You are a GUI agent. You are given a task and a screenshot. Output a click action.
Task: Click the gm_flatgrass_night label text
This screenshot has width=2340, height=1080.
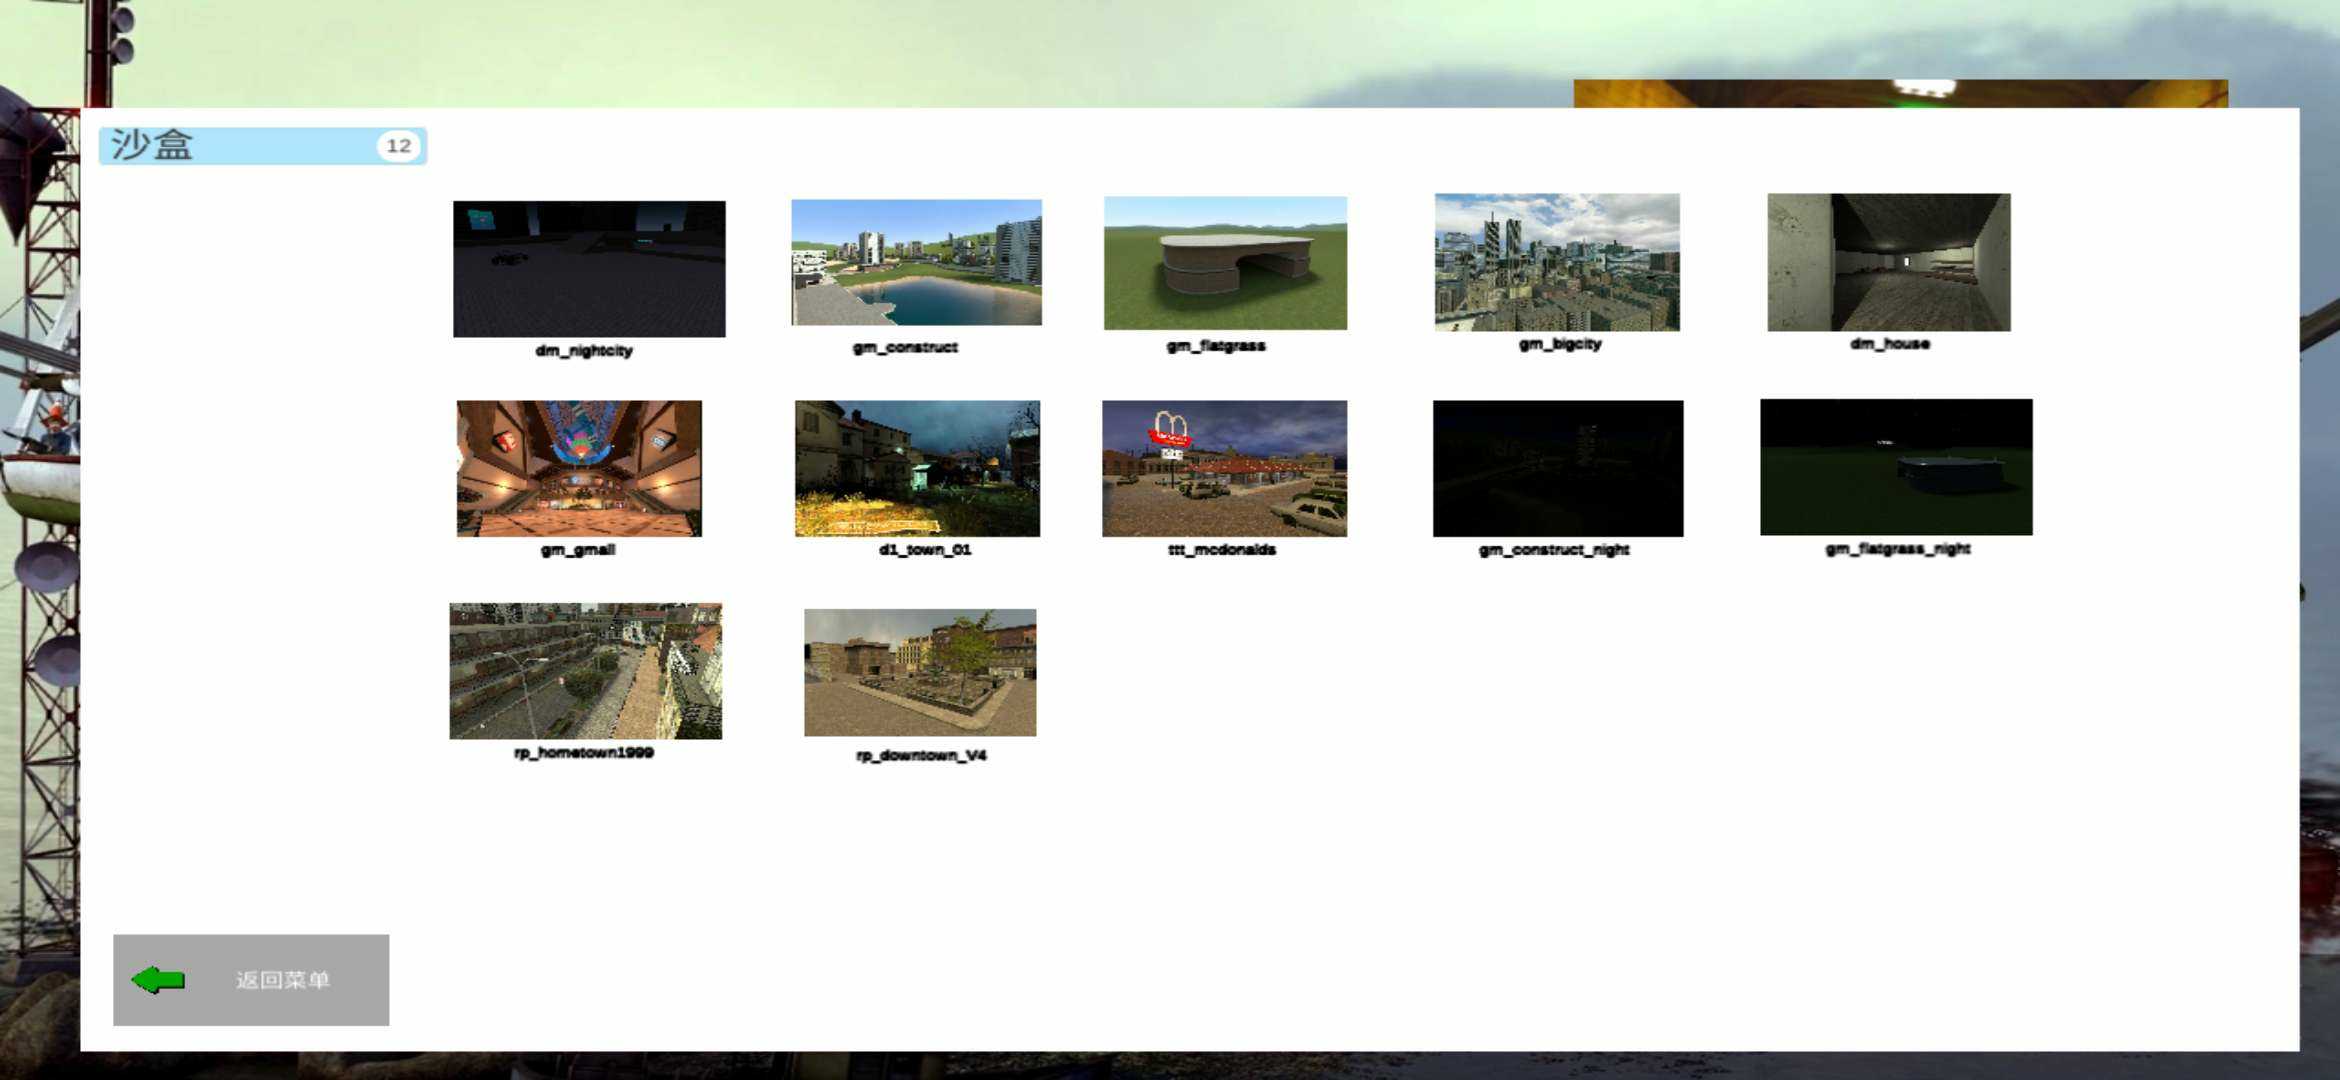(x=1898, y=549)
